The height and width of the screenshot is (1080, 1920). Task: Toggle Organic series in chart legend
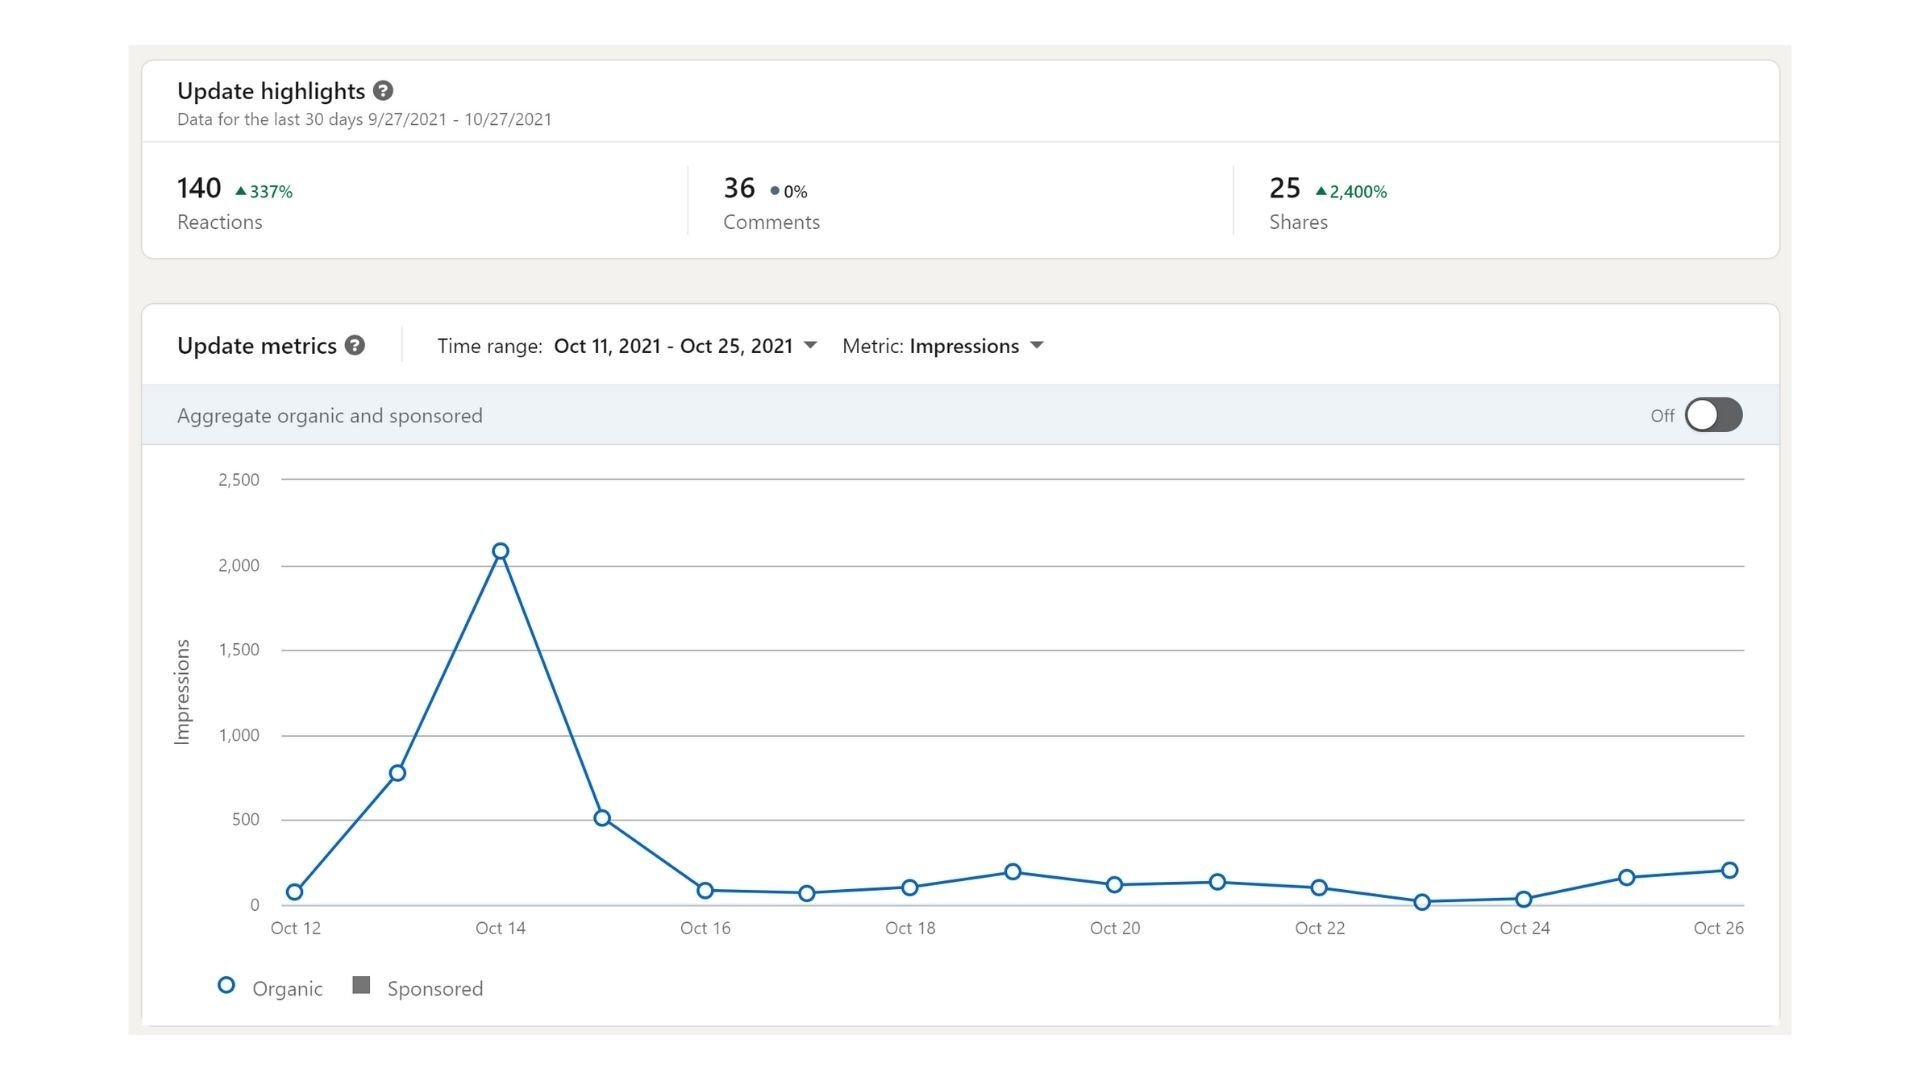pyautogui.click(x=270, y=988)
